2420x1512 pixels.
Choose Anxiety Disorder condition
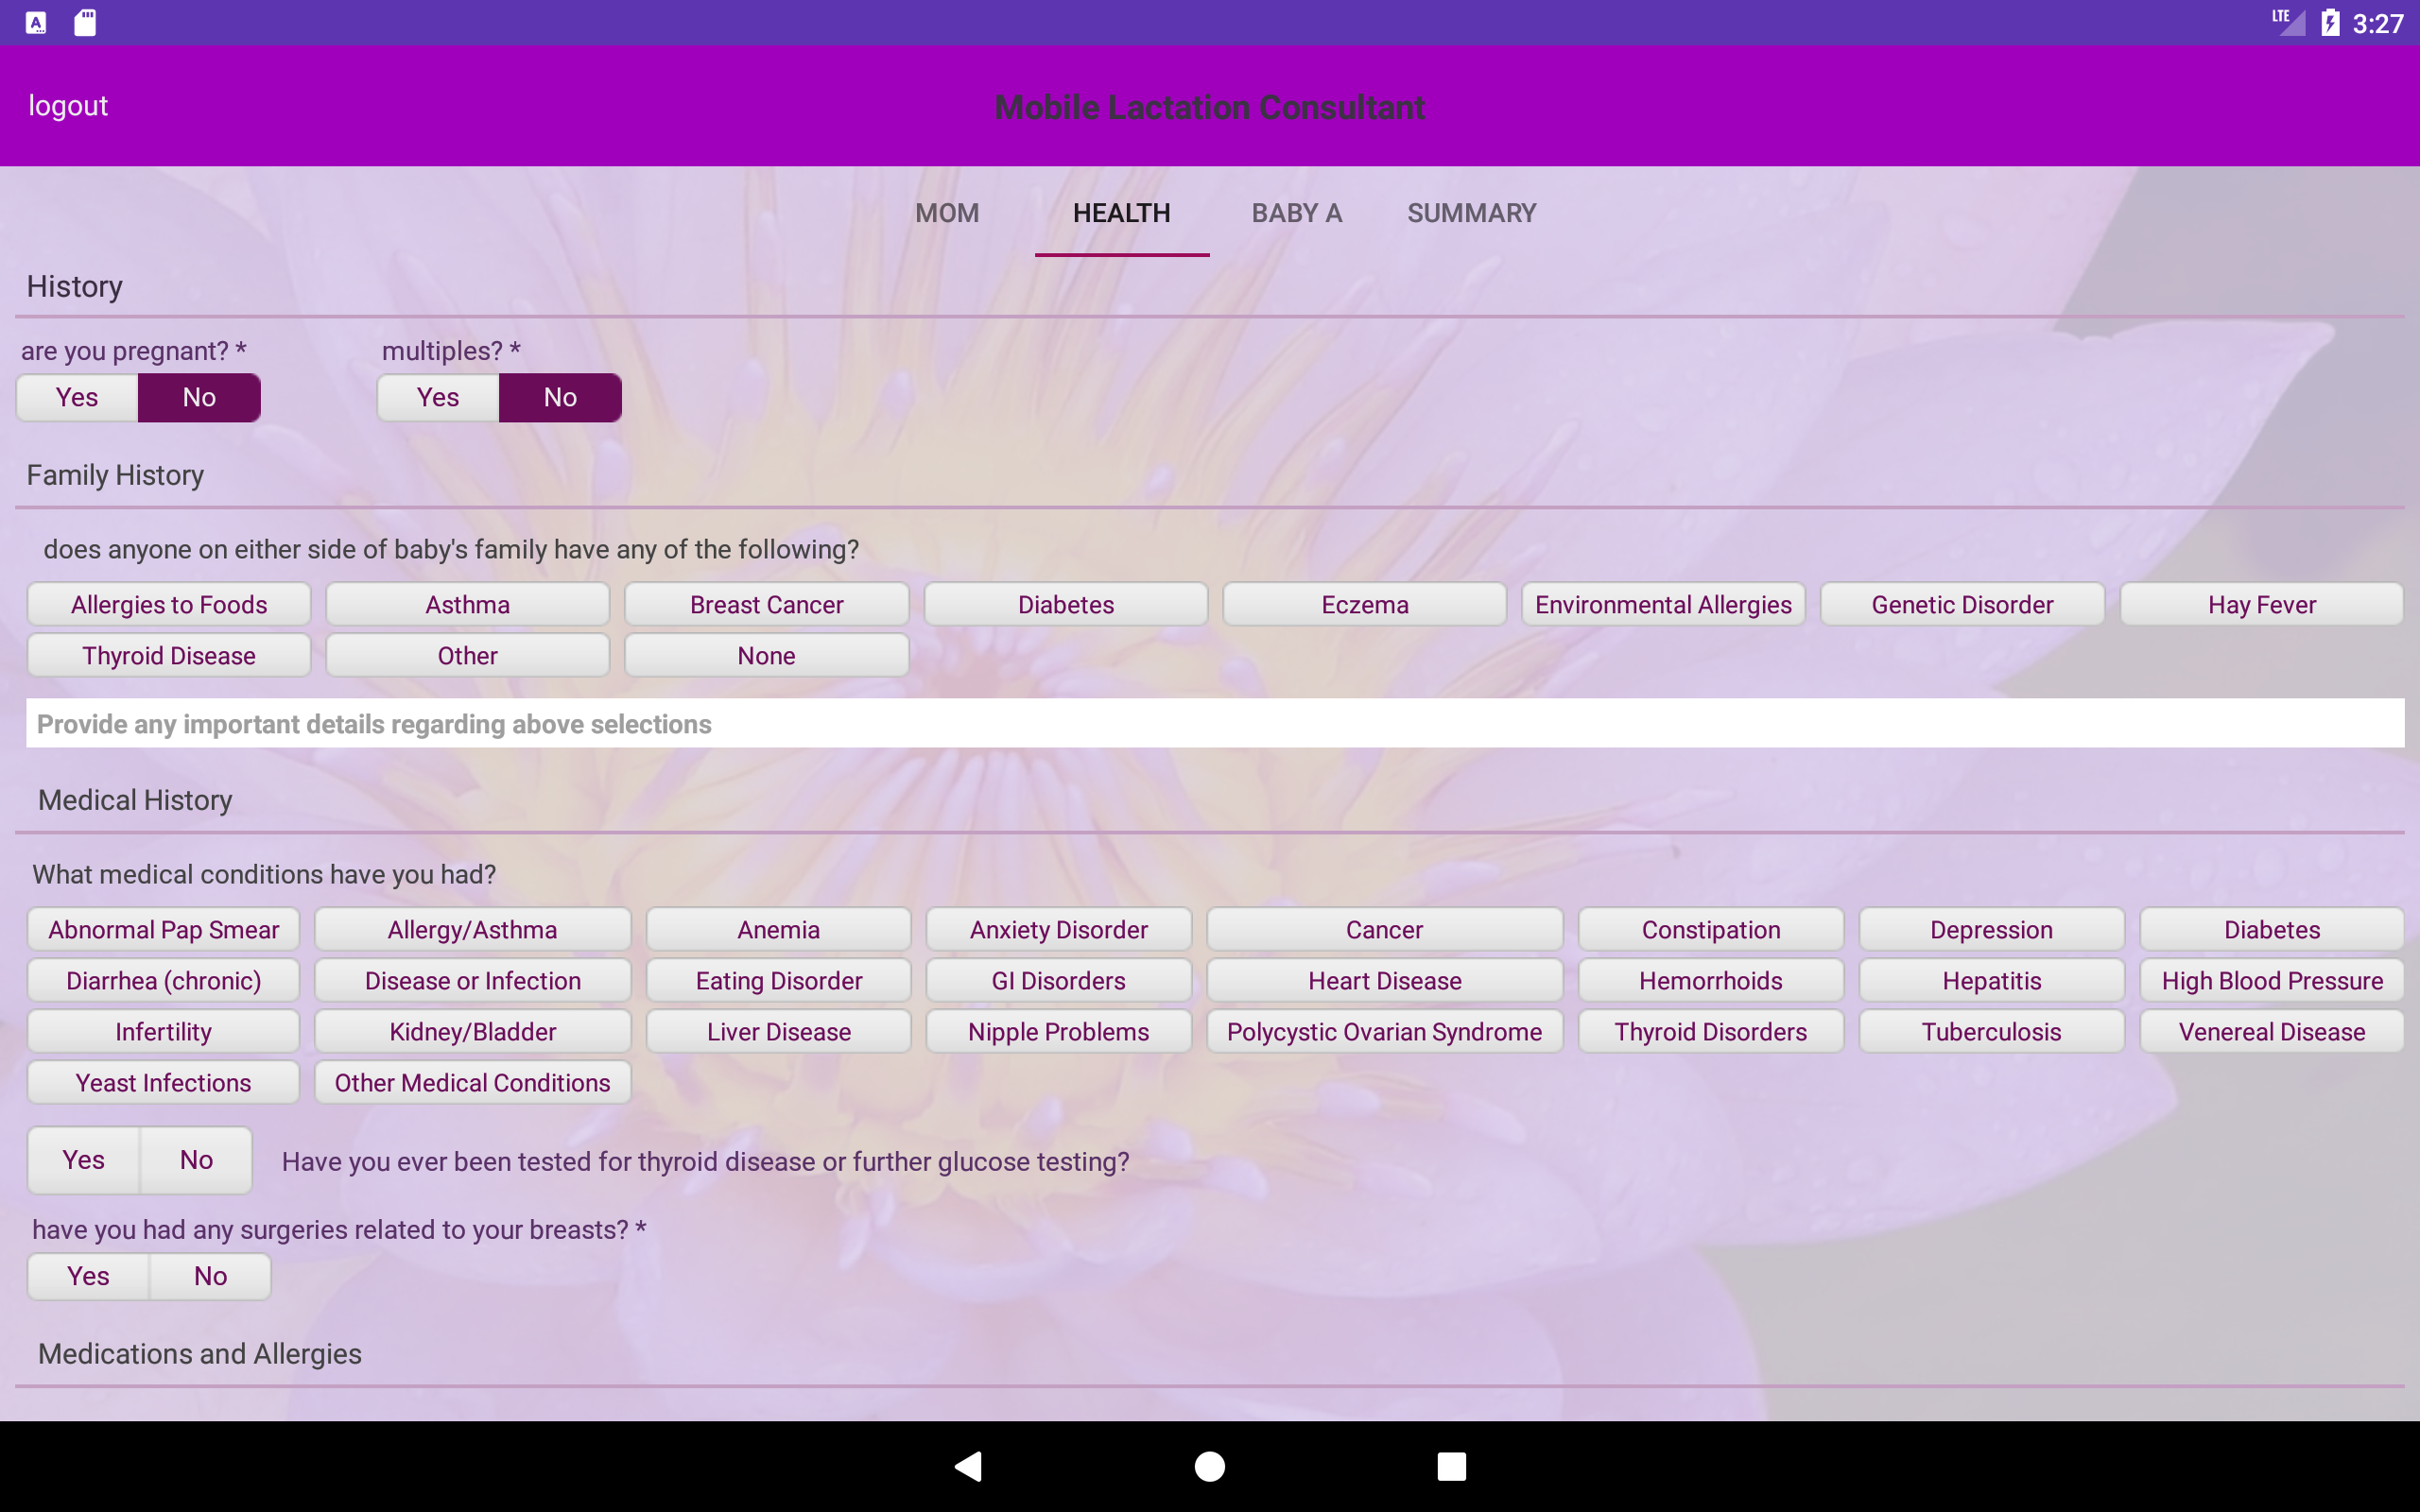click(x=1059, y=929)
